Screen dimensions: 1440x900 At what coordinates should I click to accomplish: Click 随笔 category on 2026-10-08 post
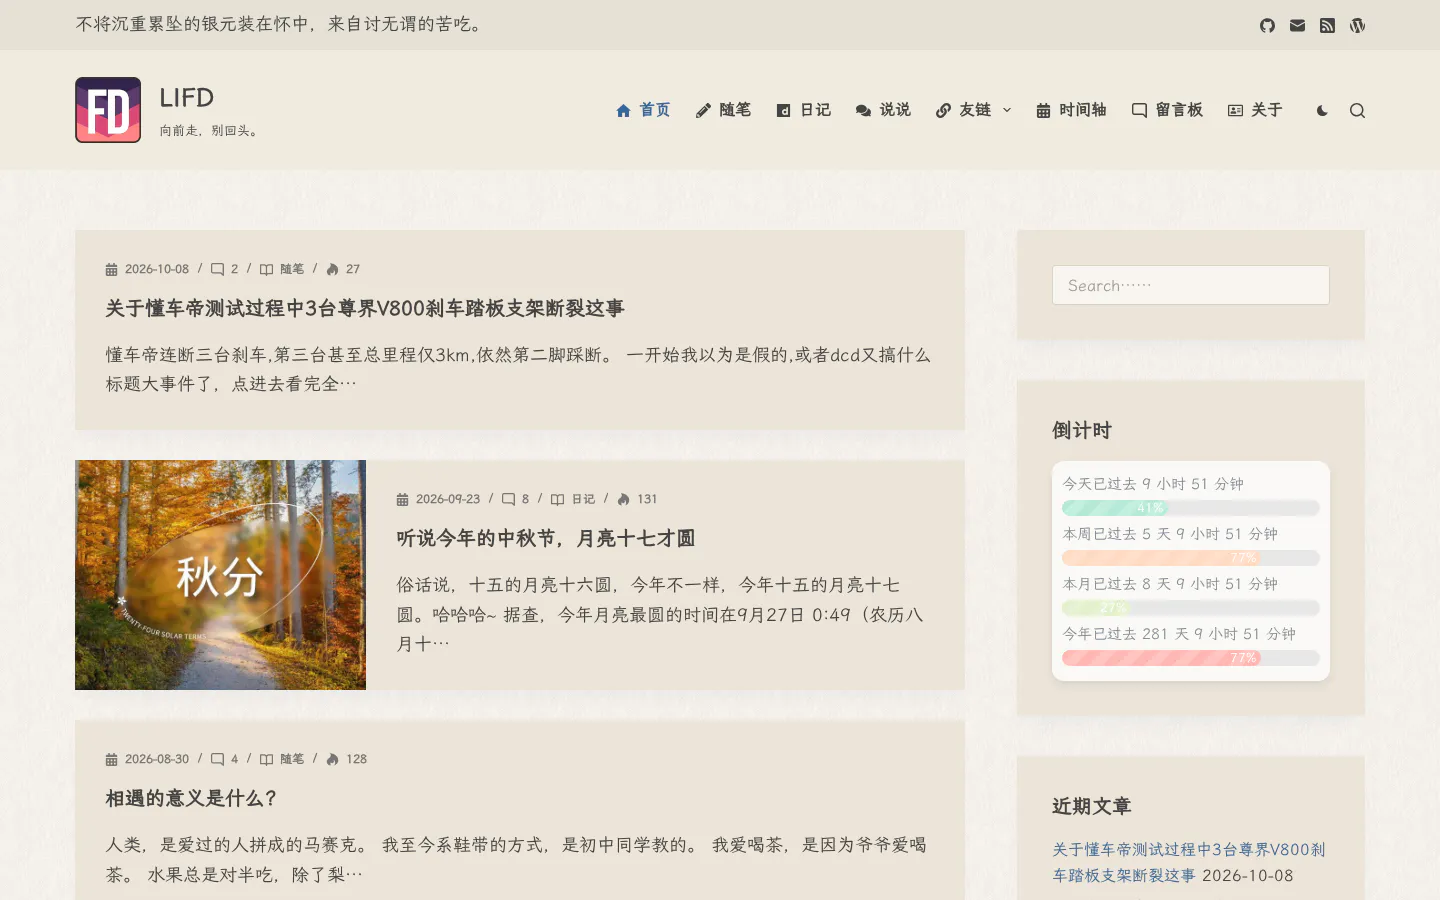click(x=292, y=269)
